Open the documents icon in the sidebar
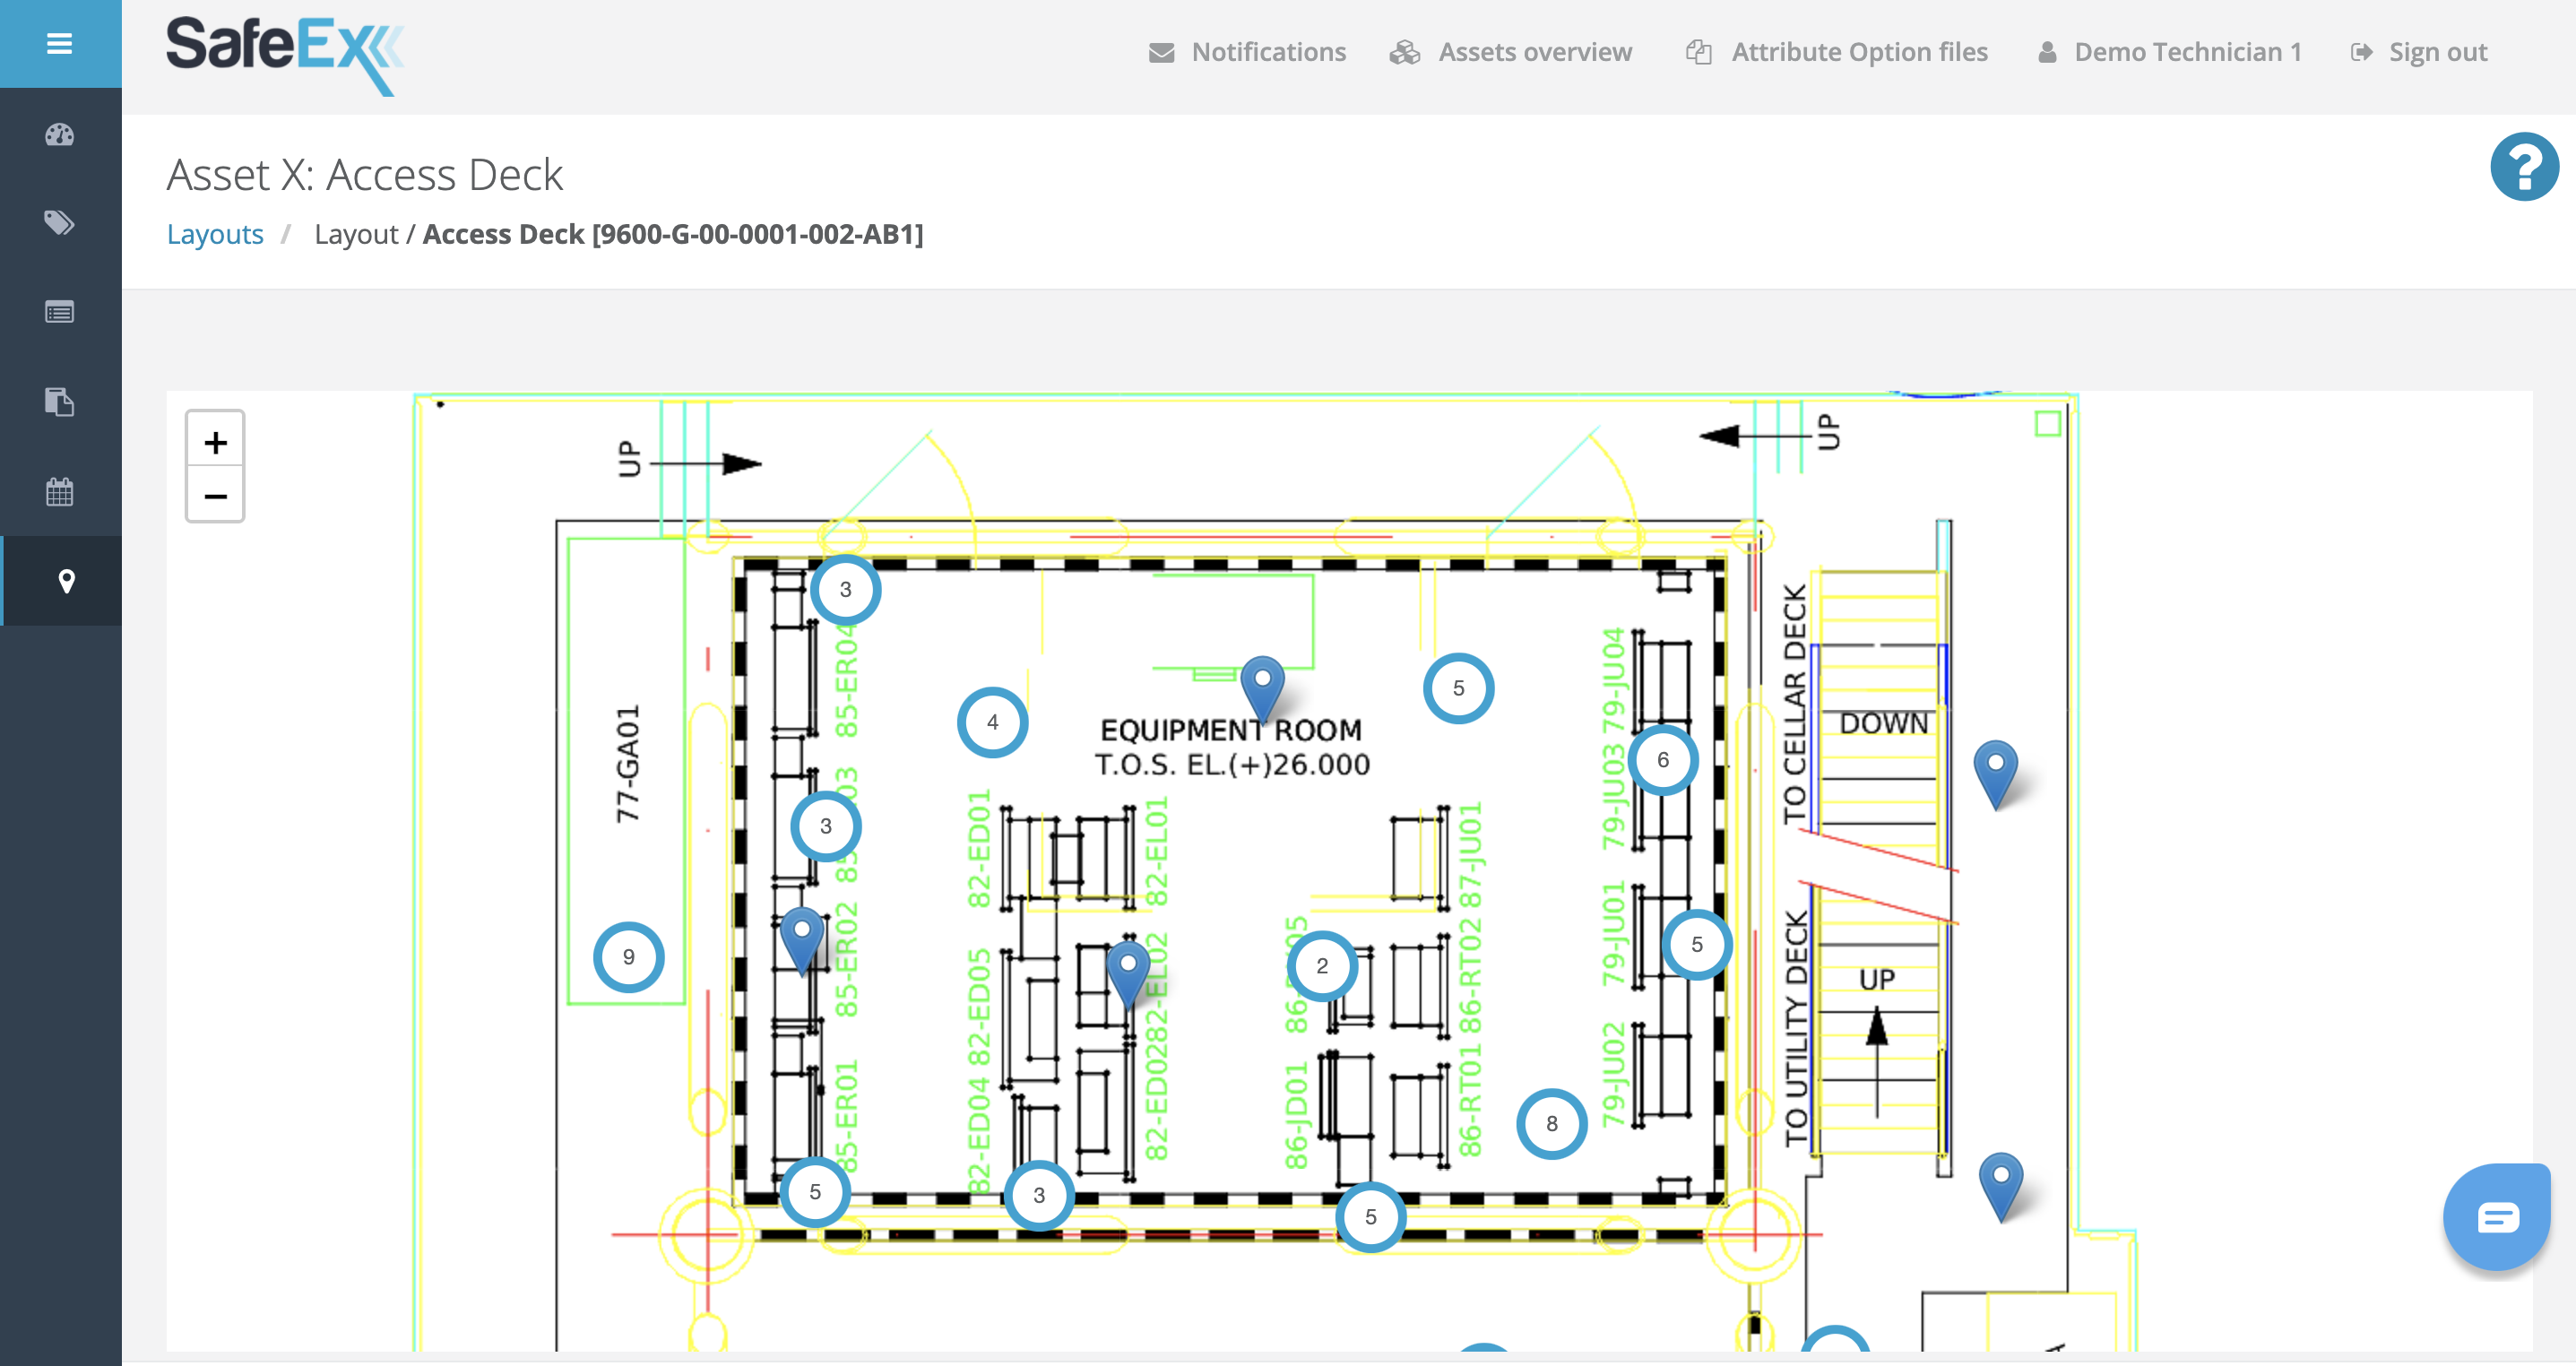 (x=60, y=402)
